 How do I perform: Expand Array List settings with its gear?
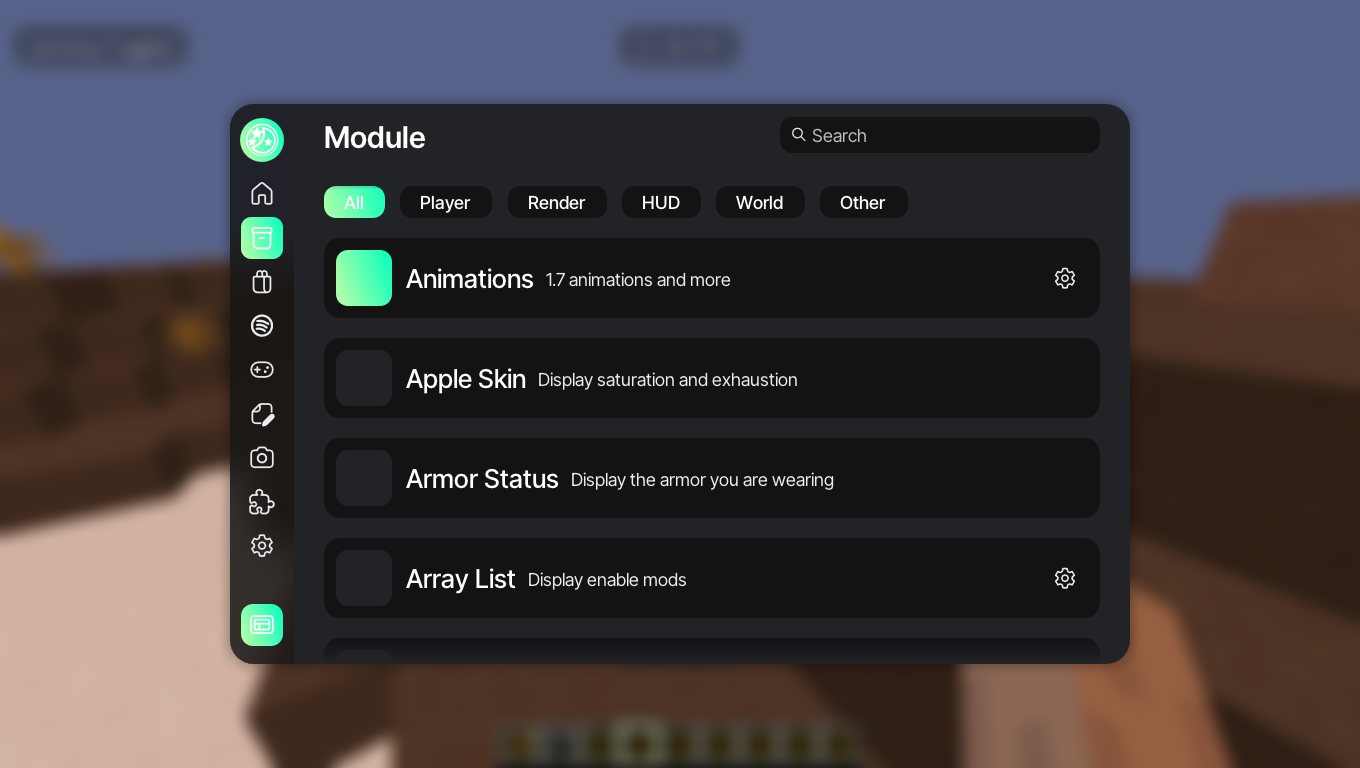(1065, 578)
